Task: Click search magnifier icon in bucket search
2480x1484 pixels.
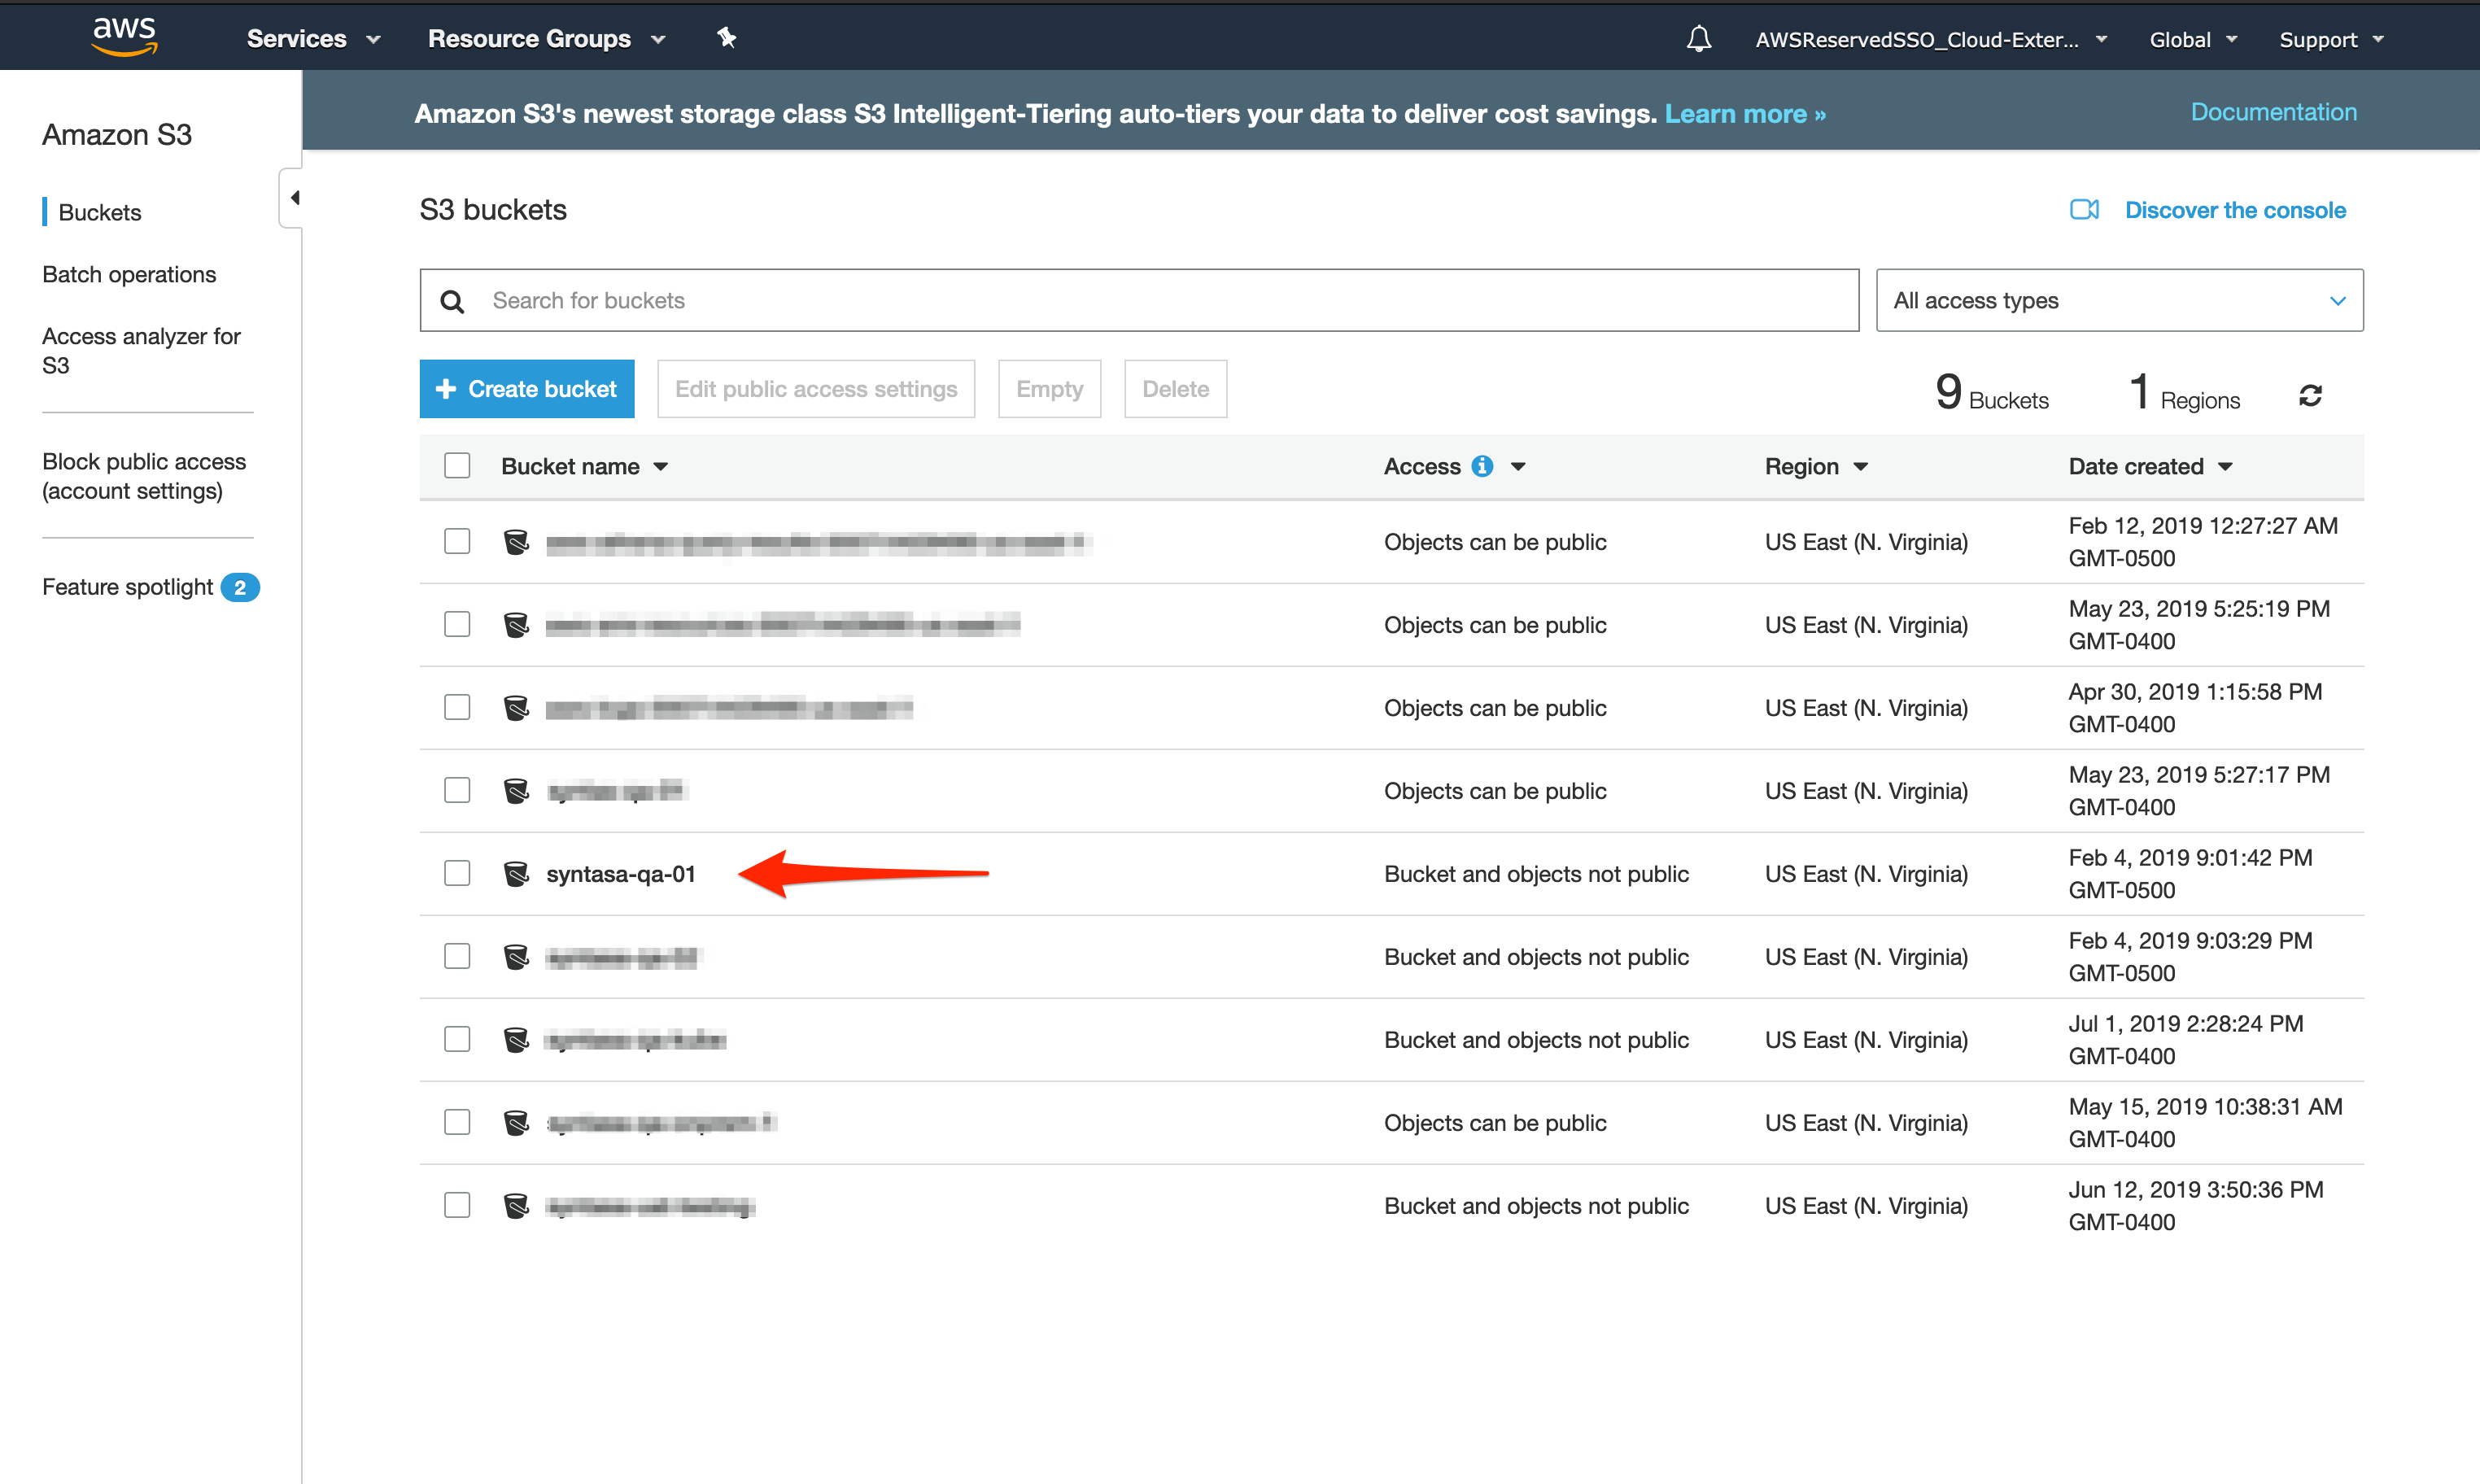Action: (452, 301)
